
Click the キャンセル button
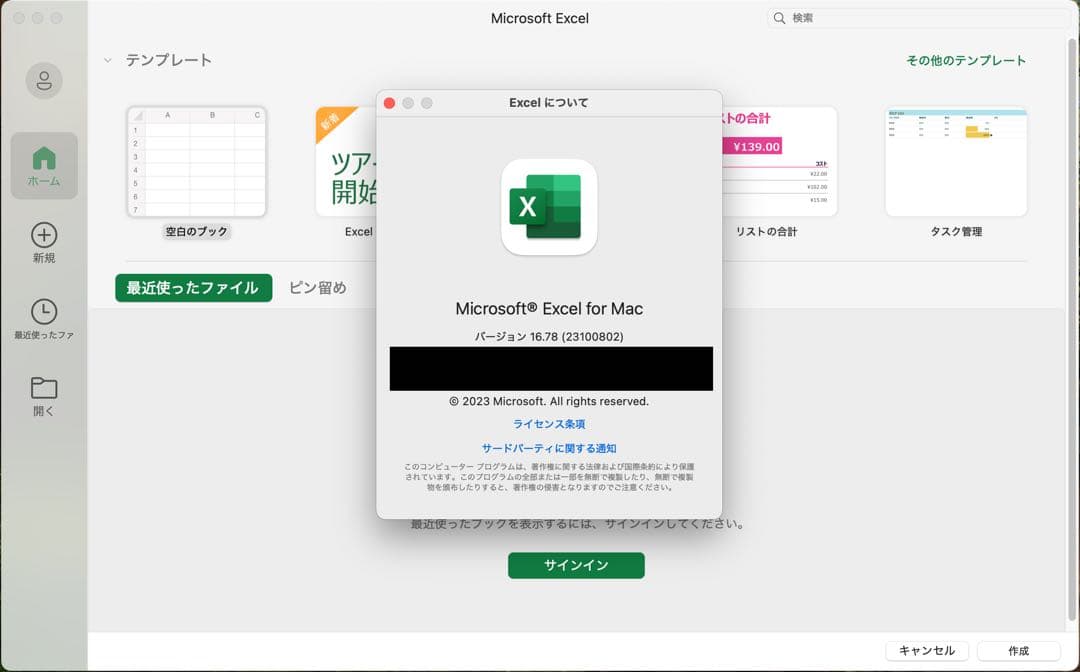point(926,651)
